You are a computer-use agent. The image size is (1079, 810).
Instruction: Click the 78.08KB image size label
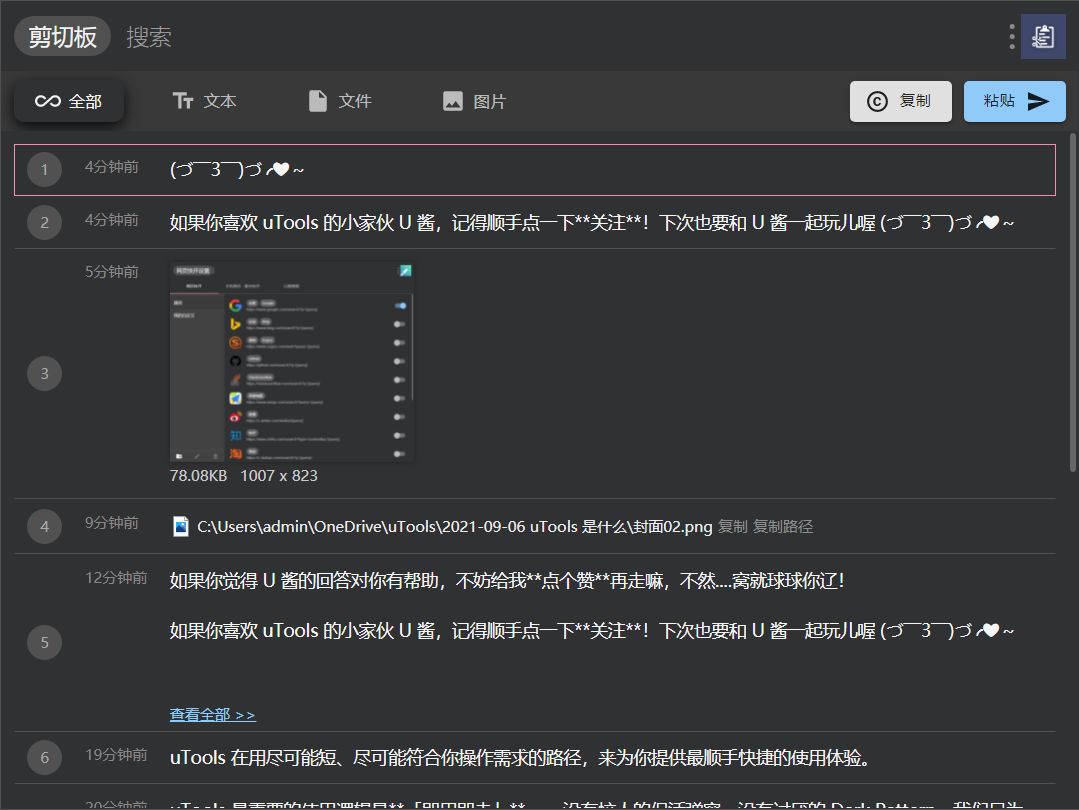(x=198, y=476)
